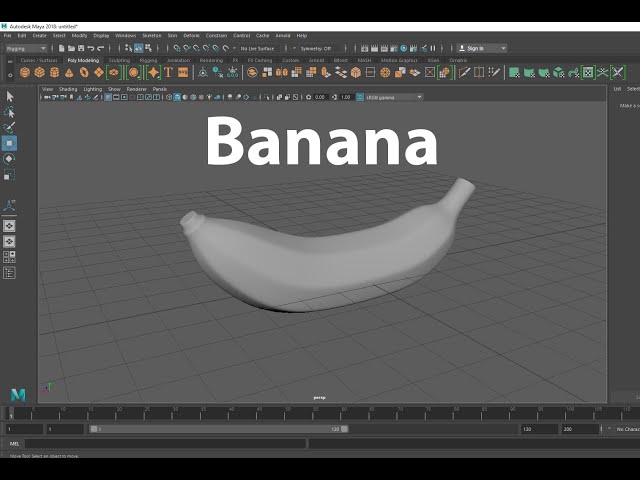Open the Skeleton menu

click(151, 36)
